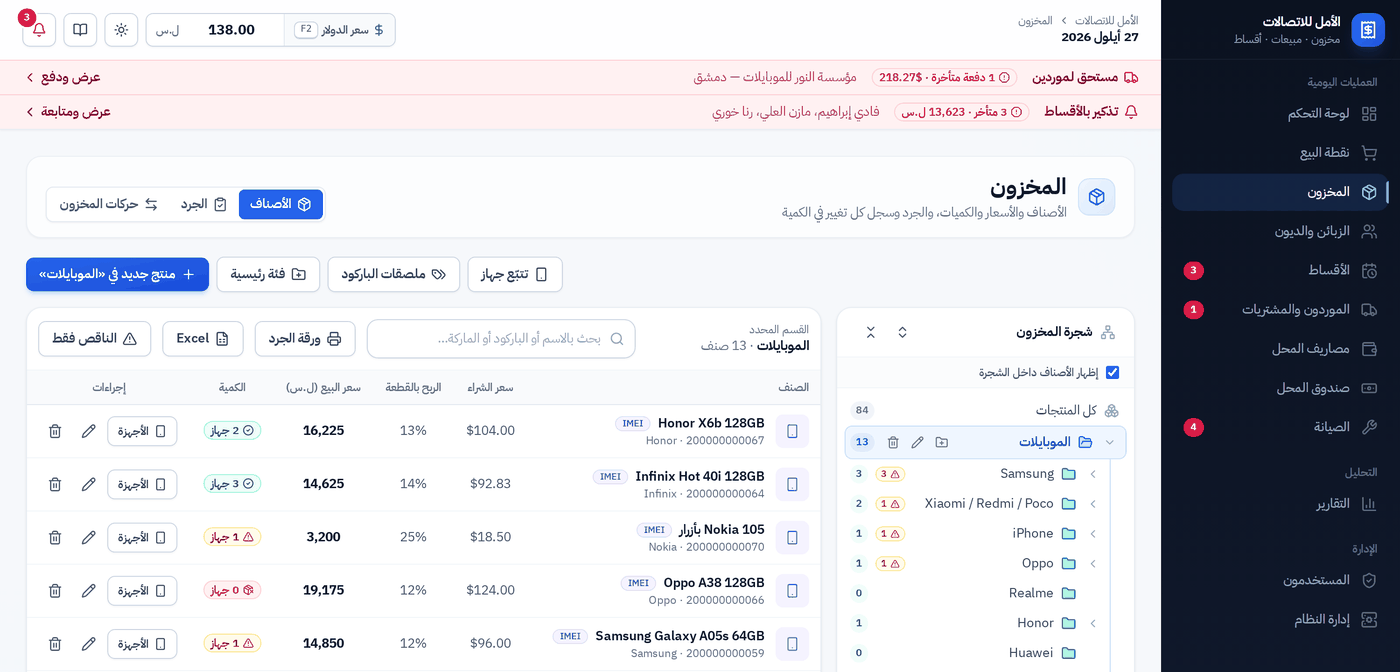Click منتج جديد في «الموبايلات» button
The height and width of the screenshot is (672, 1400).
click(x=117, y=274)
